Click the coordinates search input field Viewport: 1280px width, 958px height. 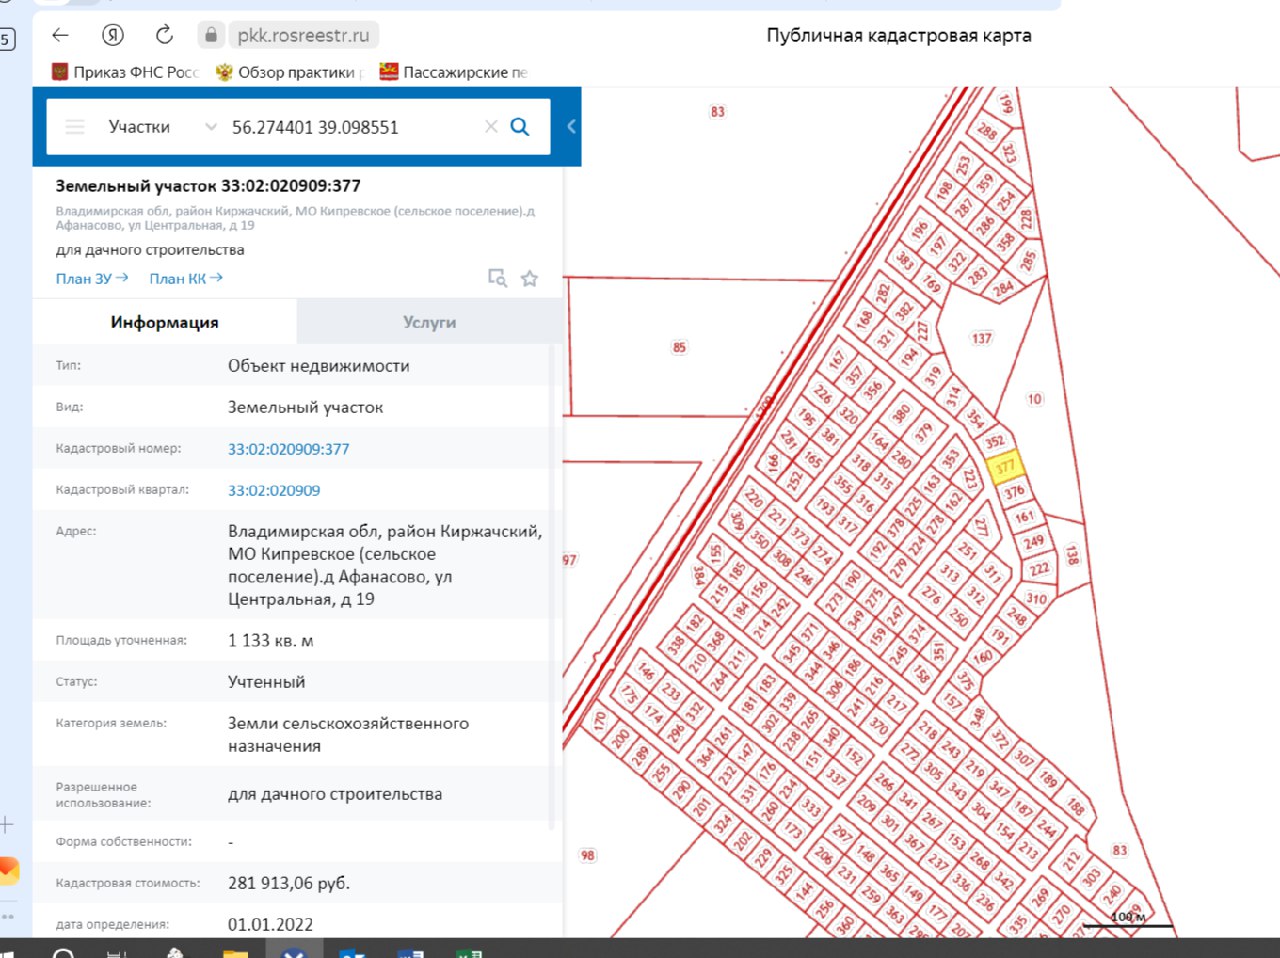click(x=350, y=127)
